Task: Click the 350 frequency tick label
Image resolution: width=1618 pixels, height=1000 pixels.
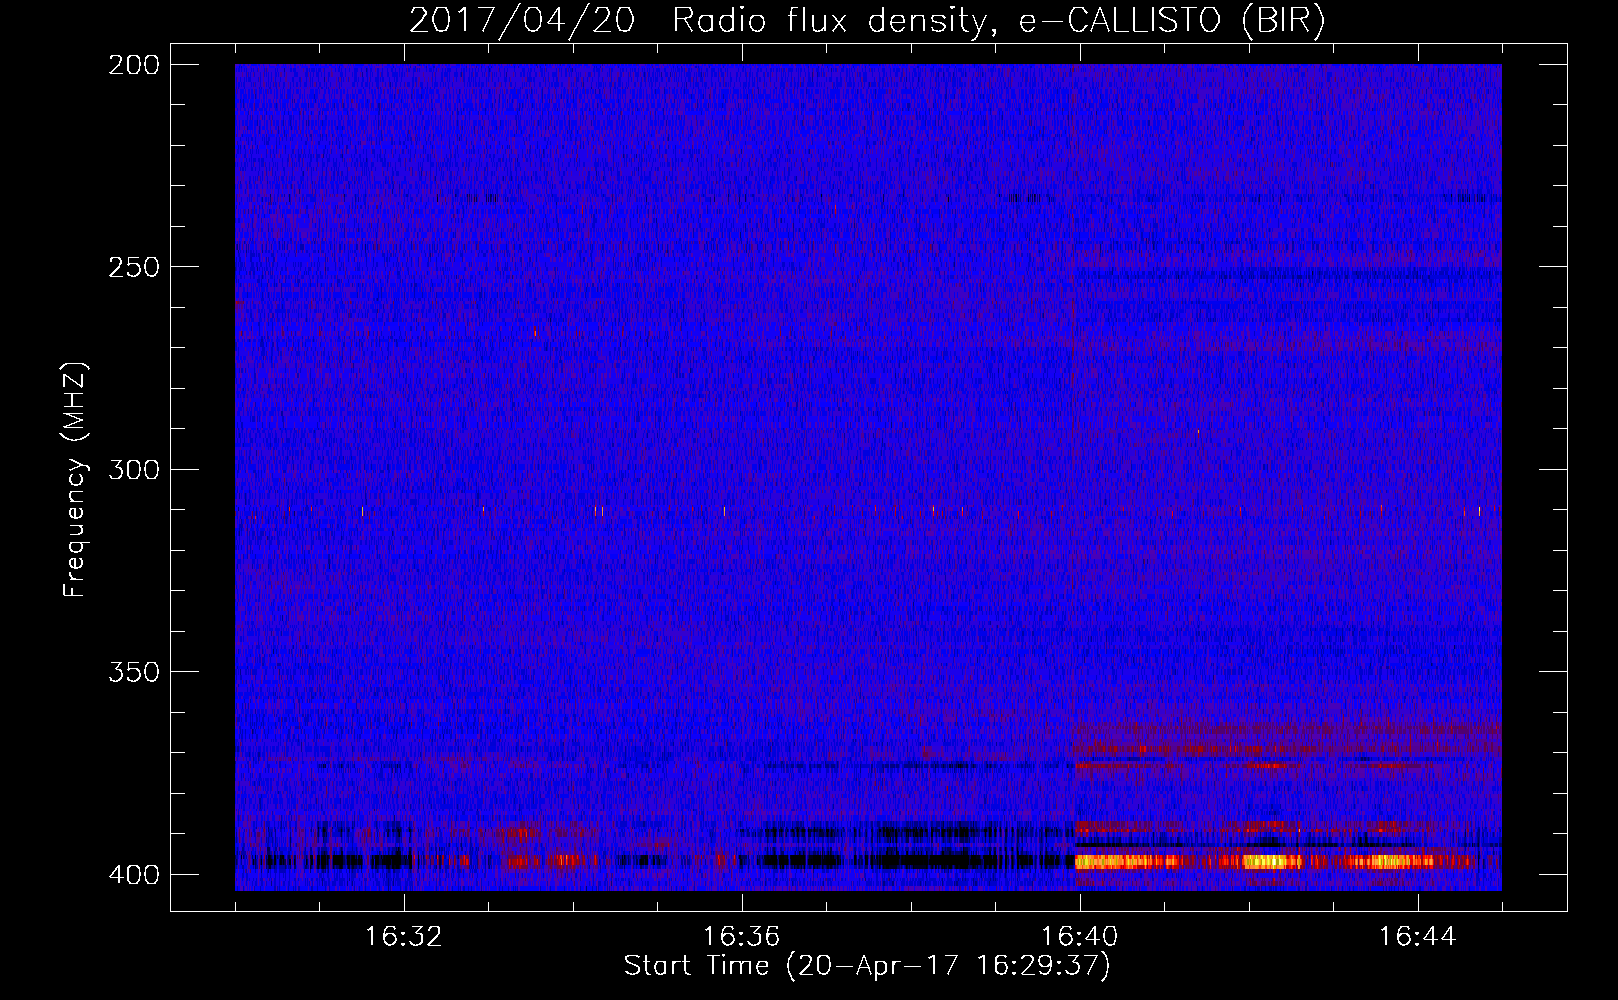Action: [x=134, y=671]
